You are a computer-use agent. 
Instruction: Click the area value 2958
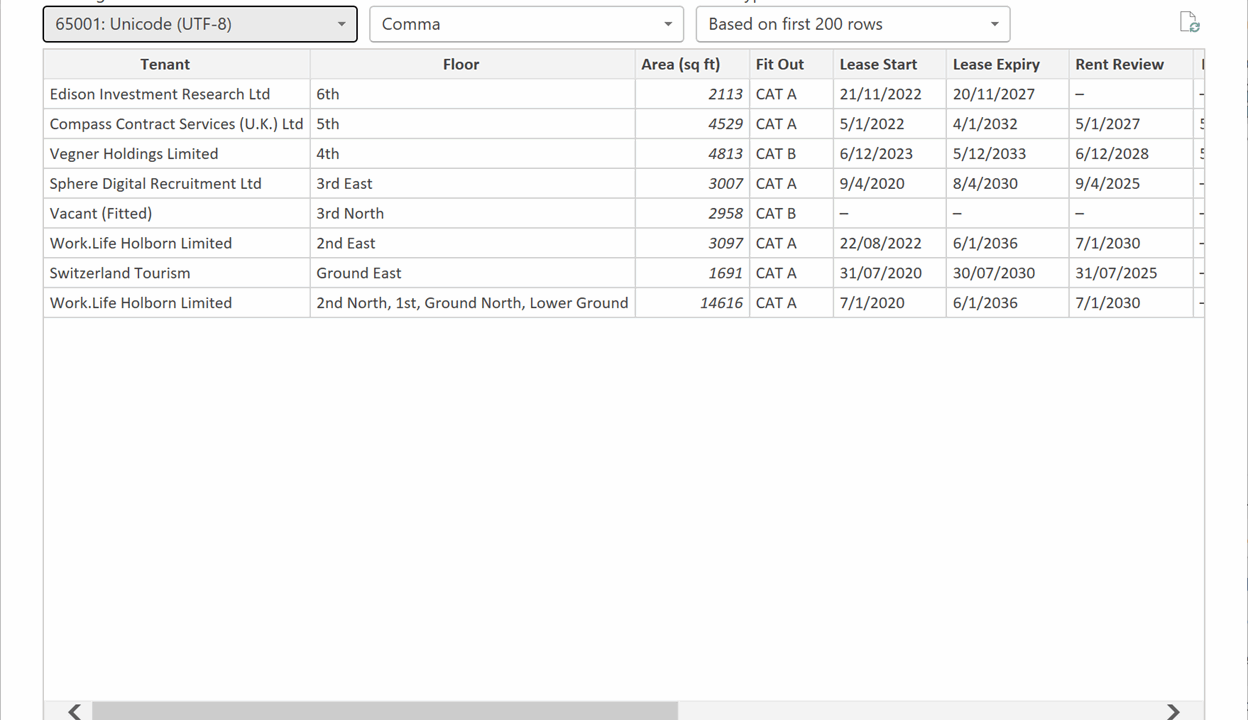692,213
